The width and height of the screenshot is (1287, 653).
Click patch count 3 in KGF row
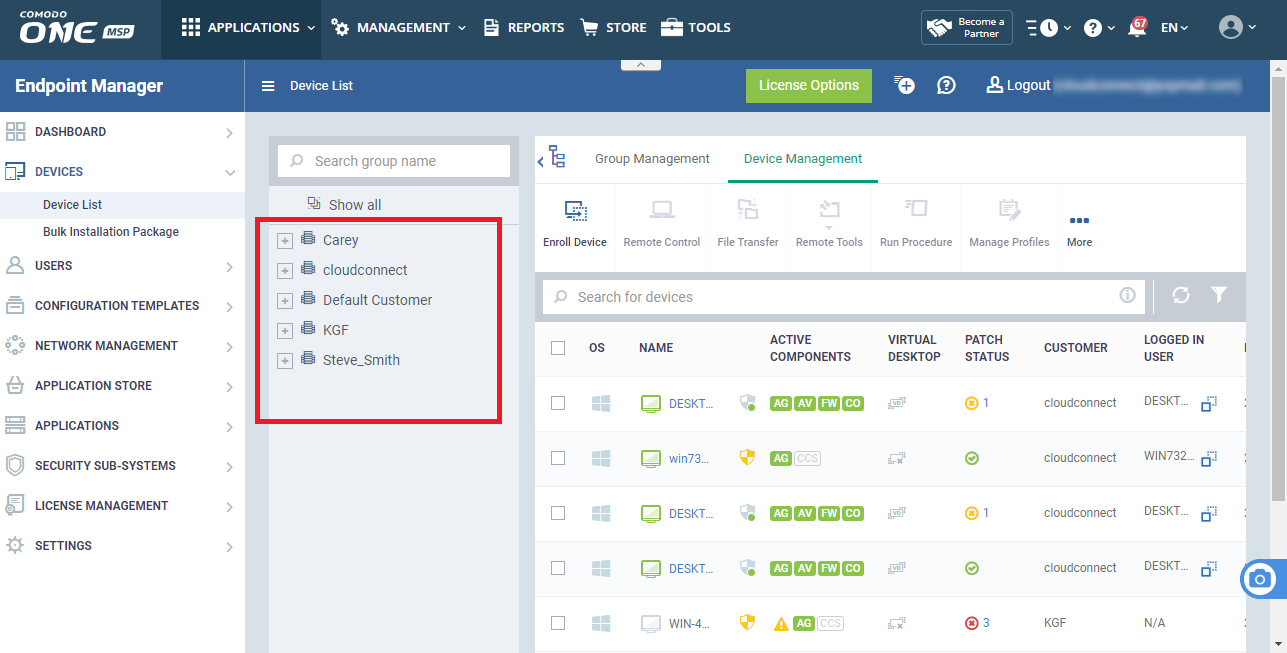pos(986,623)
